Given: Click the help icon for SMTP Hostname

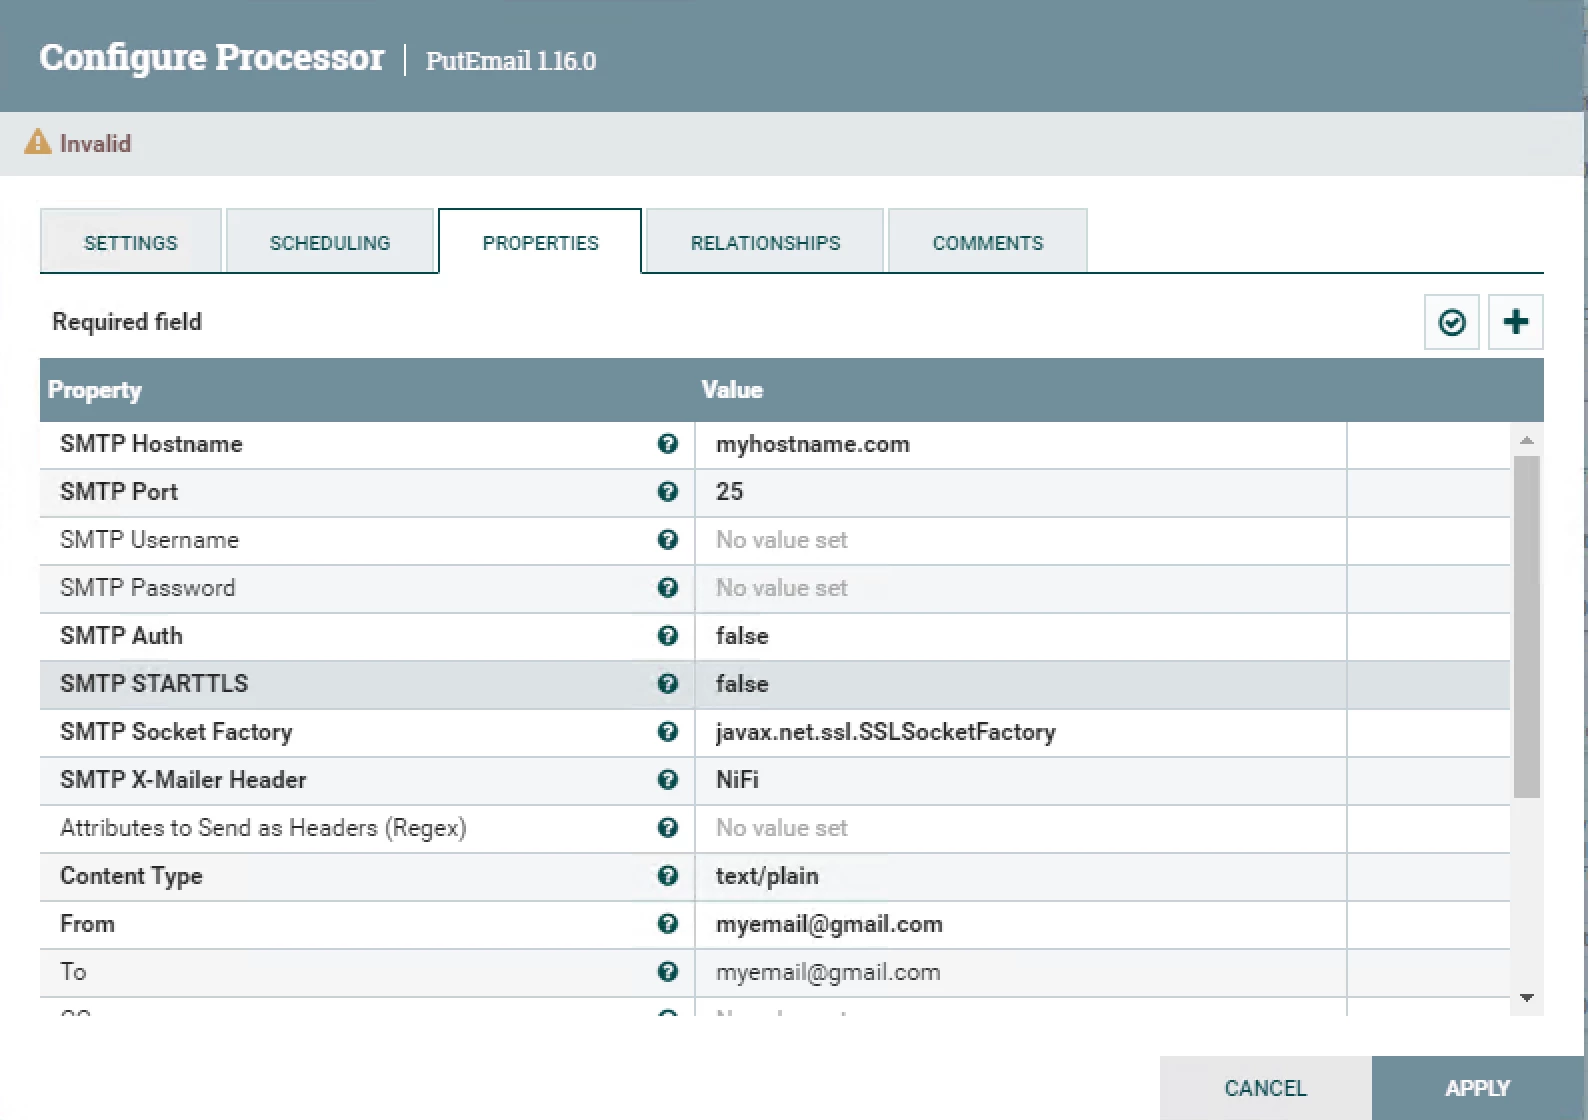Looking at the screenshot, I should [668, 444].
